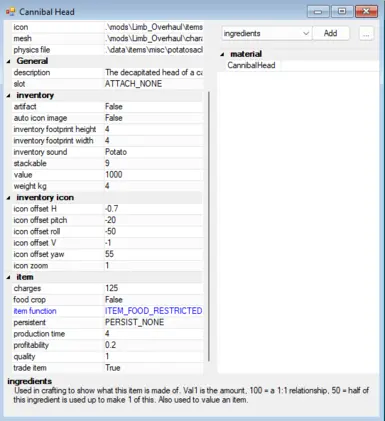Select the mesh path value

(153, 38)
